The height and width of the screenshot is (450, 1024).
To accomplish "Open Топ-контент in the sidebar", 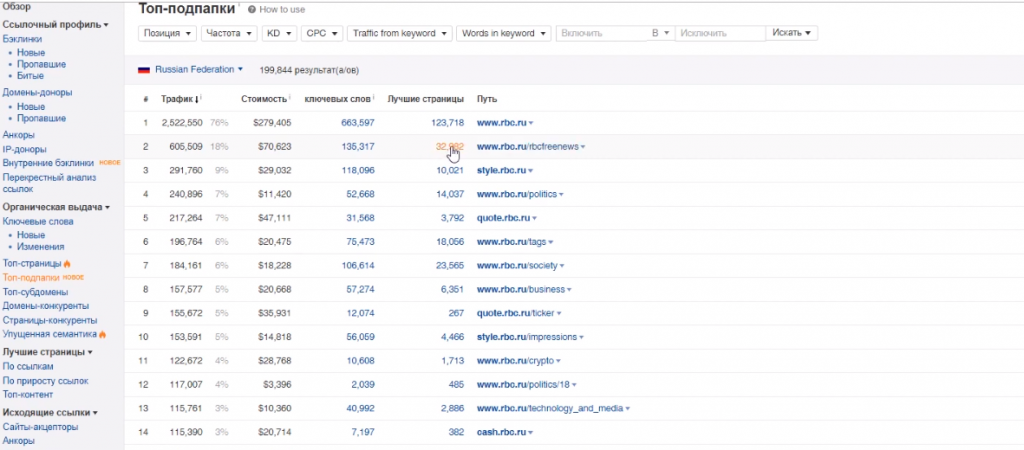I will click(28, 394).
